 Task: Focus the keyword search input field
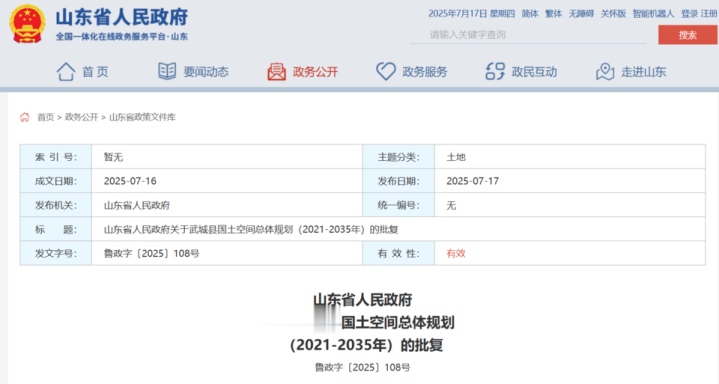[x=528, y=35]
